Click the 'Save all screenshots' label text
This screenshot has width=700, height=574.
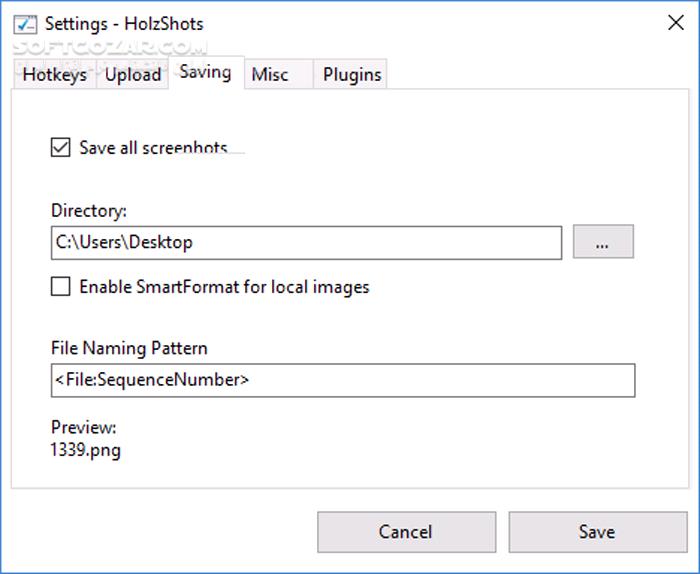pyautogui.click(x=153, y=148)
